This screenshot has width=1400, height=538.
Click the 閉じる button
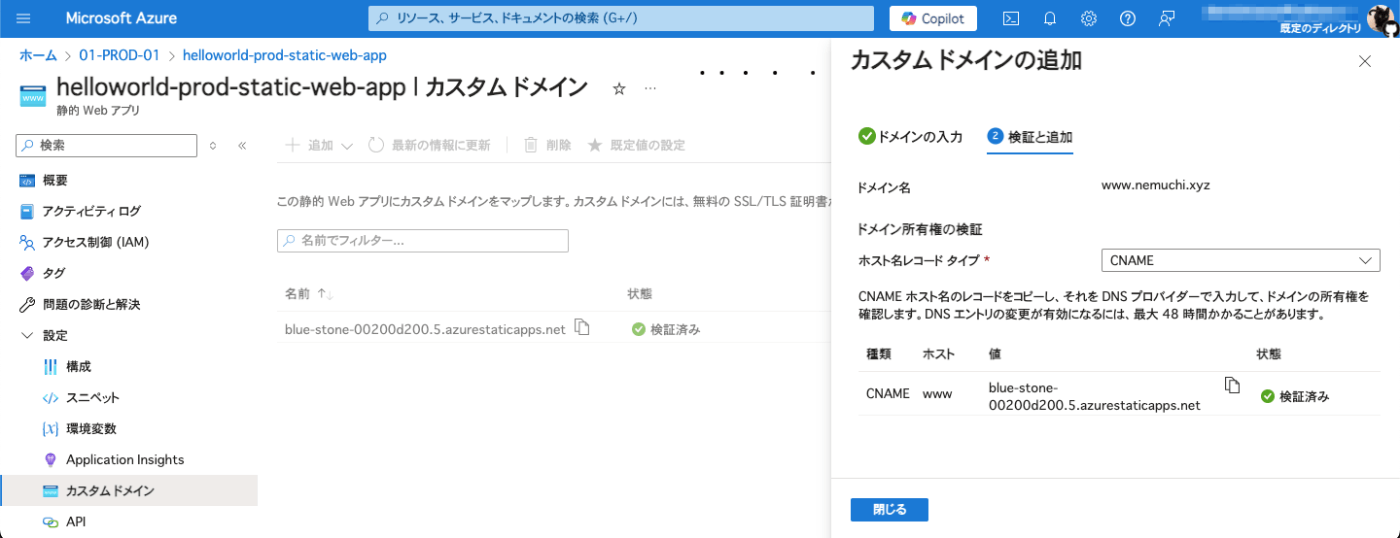pos(889,510)
